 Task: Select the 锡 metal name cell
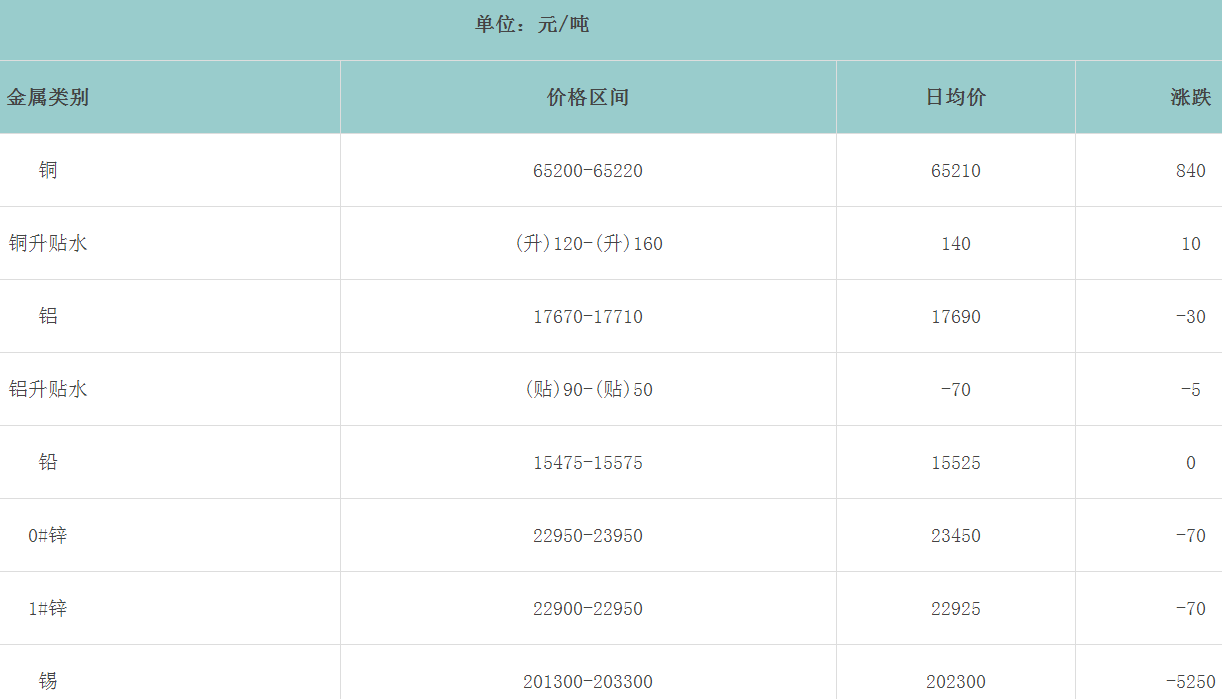click(48, 681)
